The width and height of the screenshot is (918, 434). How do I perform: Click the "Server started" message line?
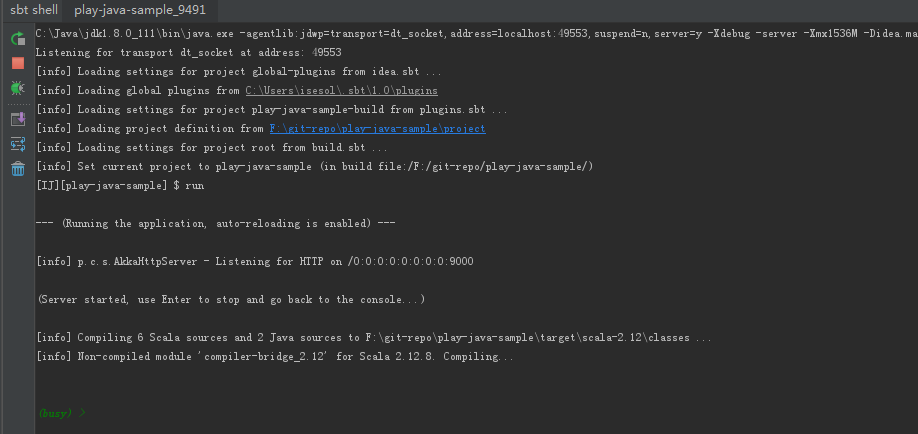[230, 300]
